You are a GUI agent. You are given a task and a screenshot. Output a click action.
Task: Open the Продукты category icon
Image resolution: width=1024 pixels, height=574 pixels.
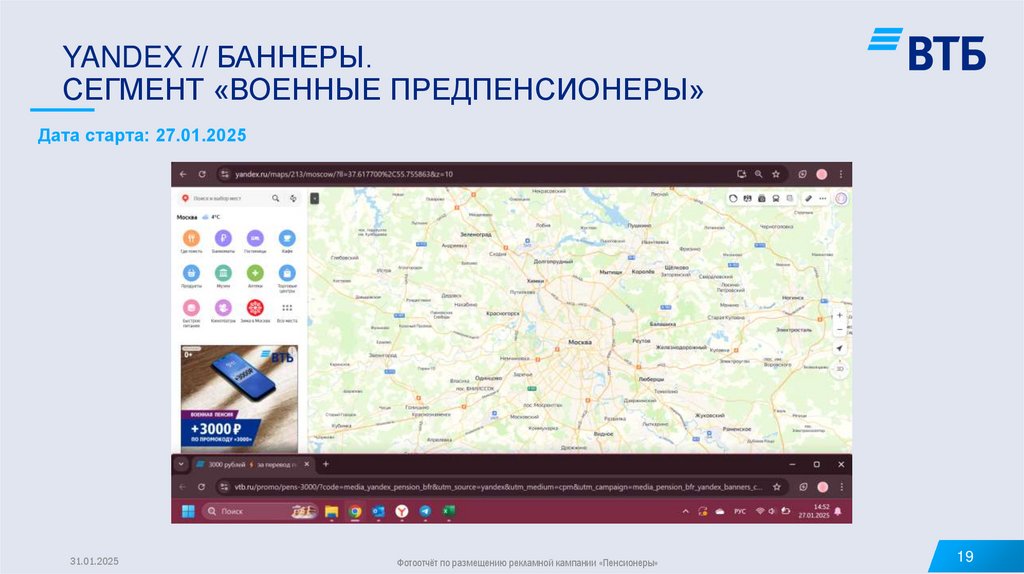(x=191, y=273)
